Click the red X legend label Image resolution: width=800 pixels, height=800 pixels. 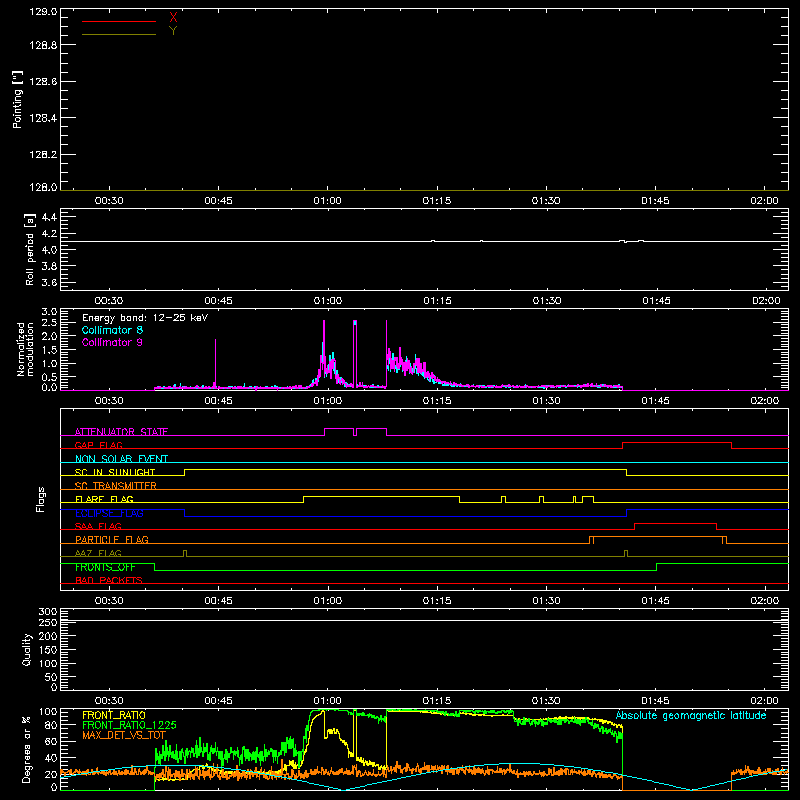(173, 18)
